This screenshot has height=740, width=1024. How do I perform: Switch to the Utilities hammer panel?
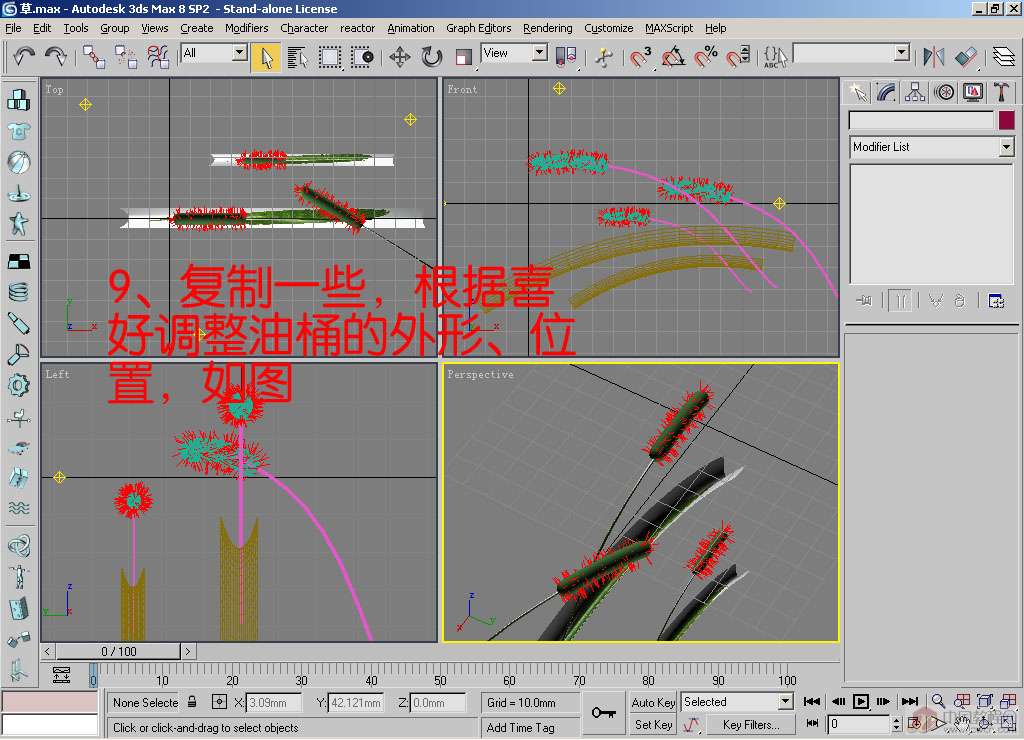click(1001, 93)
